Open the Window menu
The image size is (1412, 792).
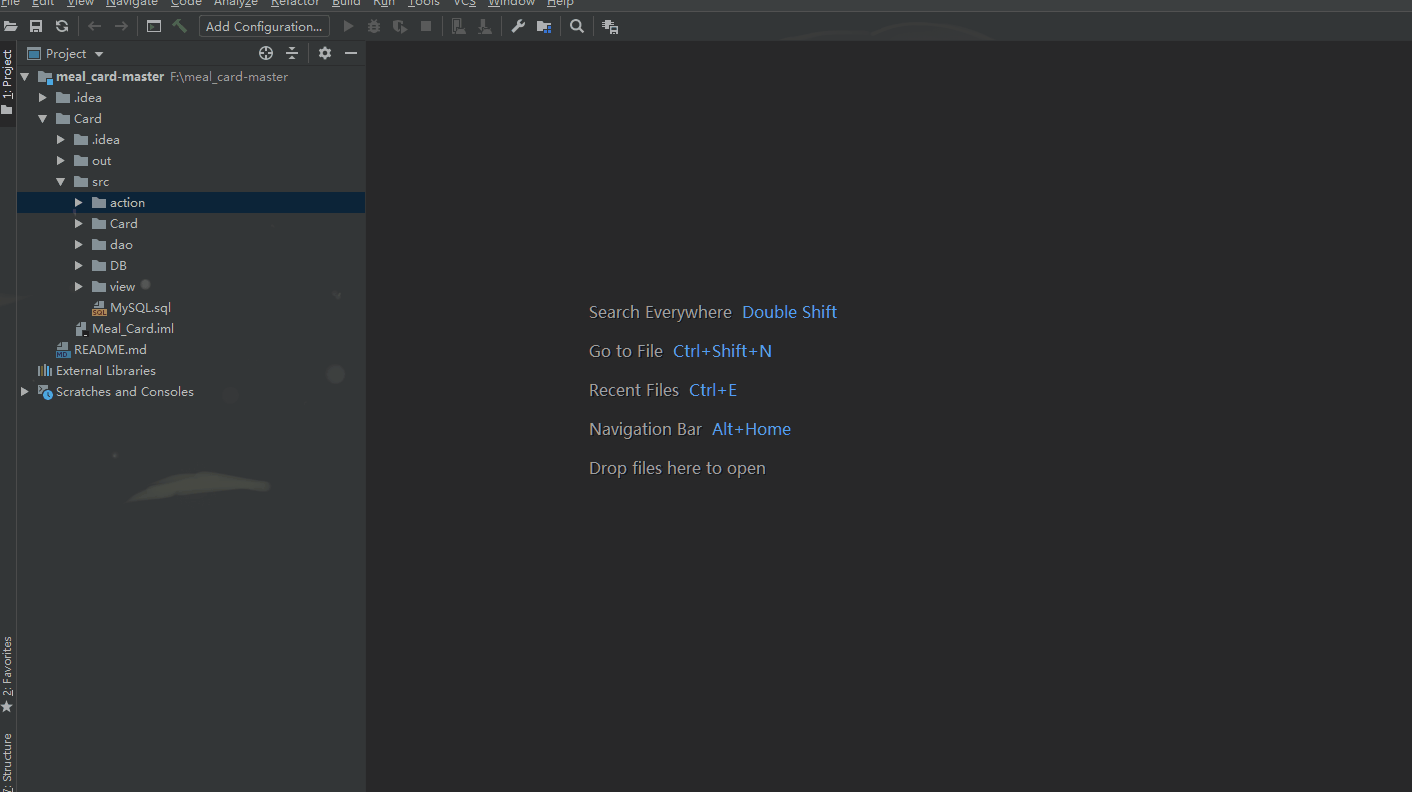[x=511, y=3]
